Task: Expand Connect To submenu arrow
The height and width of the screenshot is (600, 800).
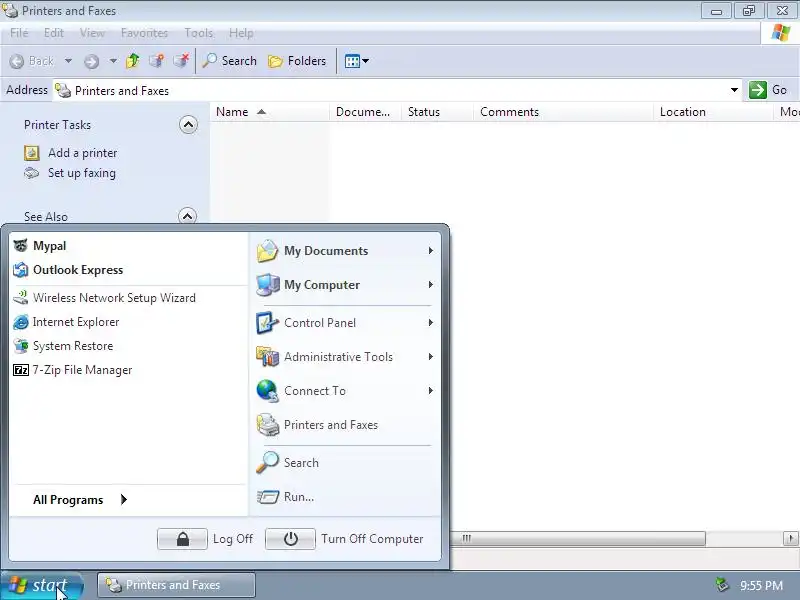Action: click(x=431, y=391)
